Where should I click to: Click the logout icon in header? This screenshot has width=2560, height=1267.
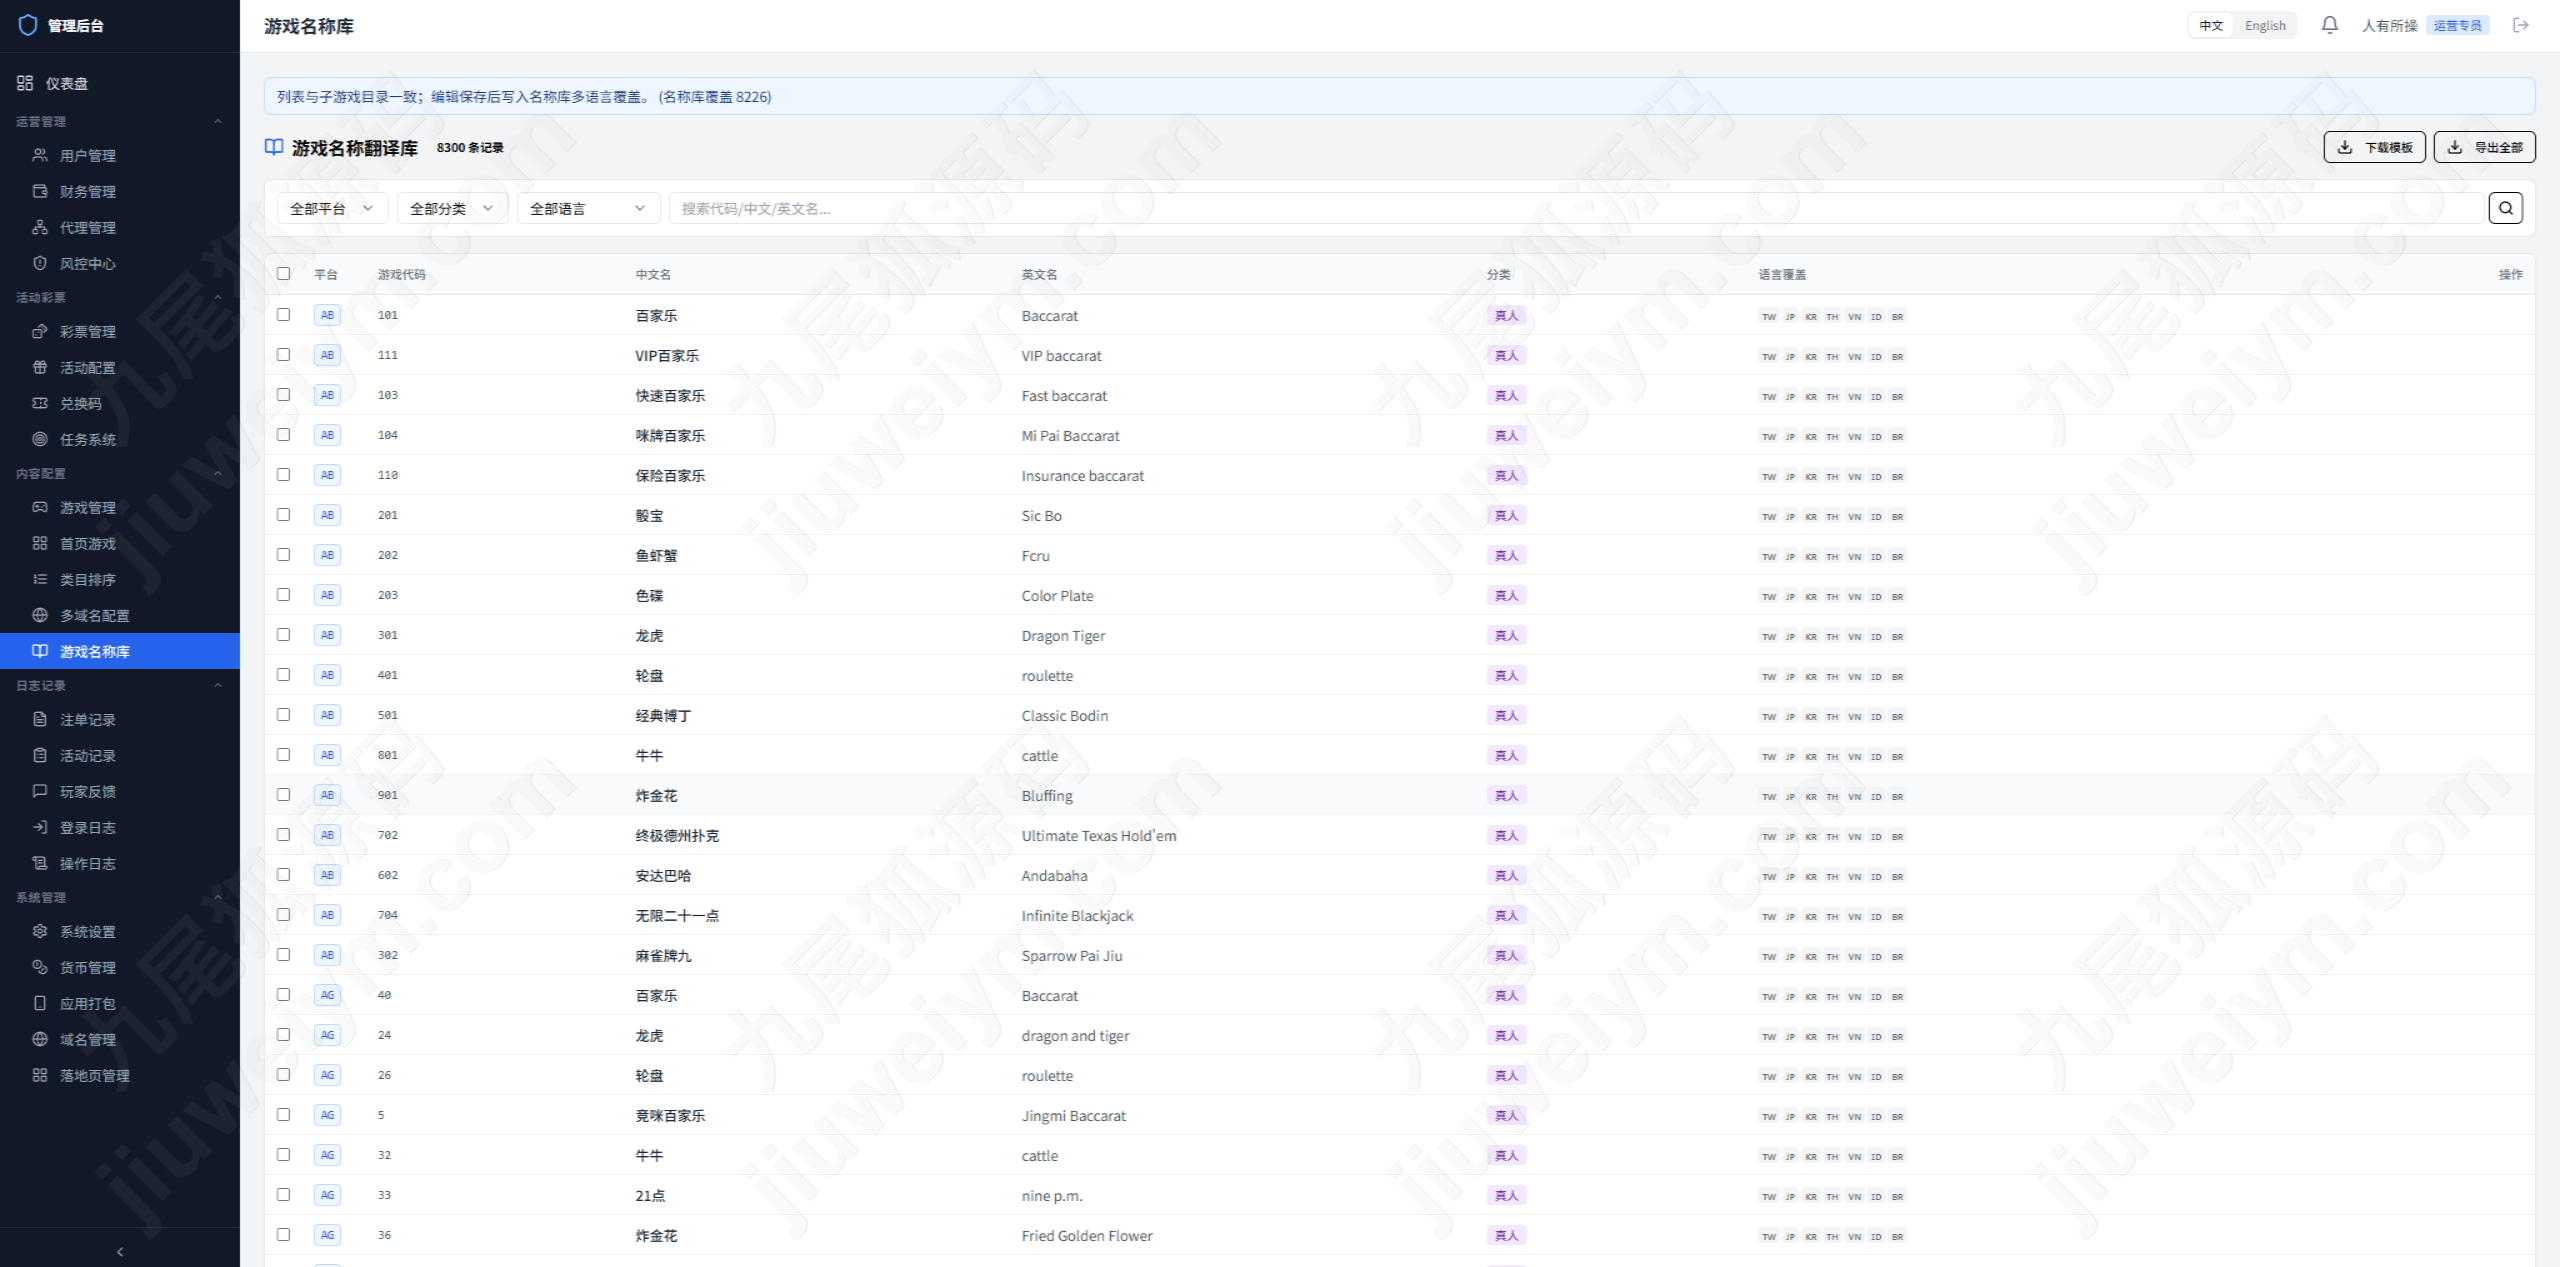pyautogui.click(x=2521, y=25)
